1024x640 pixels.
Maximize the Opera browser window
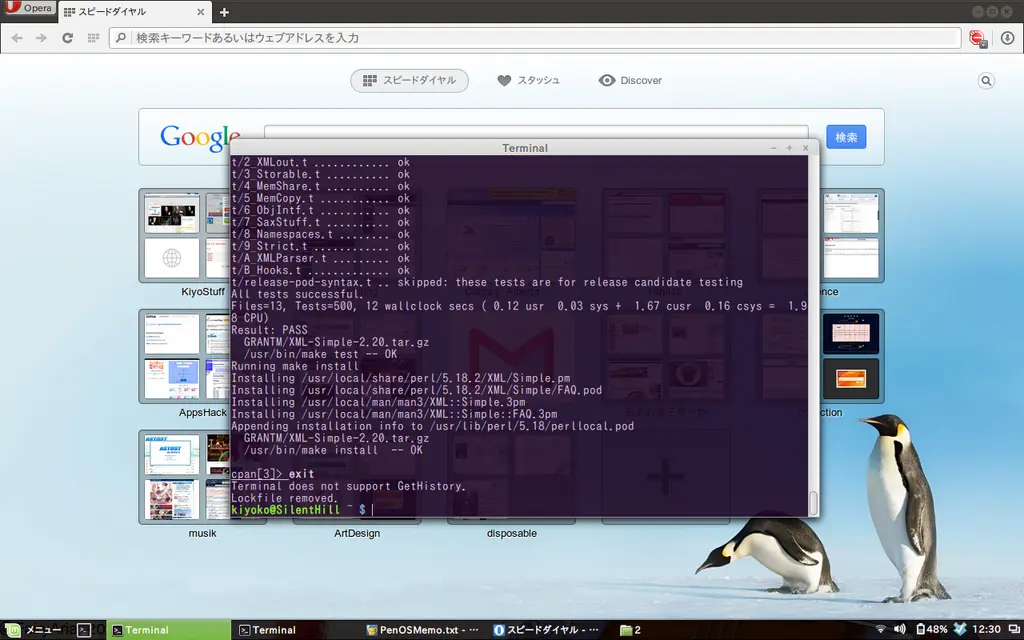[x=992, y=12]
